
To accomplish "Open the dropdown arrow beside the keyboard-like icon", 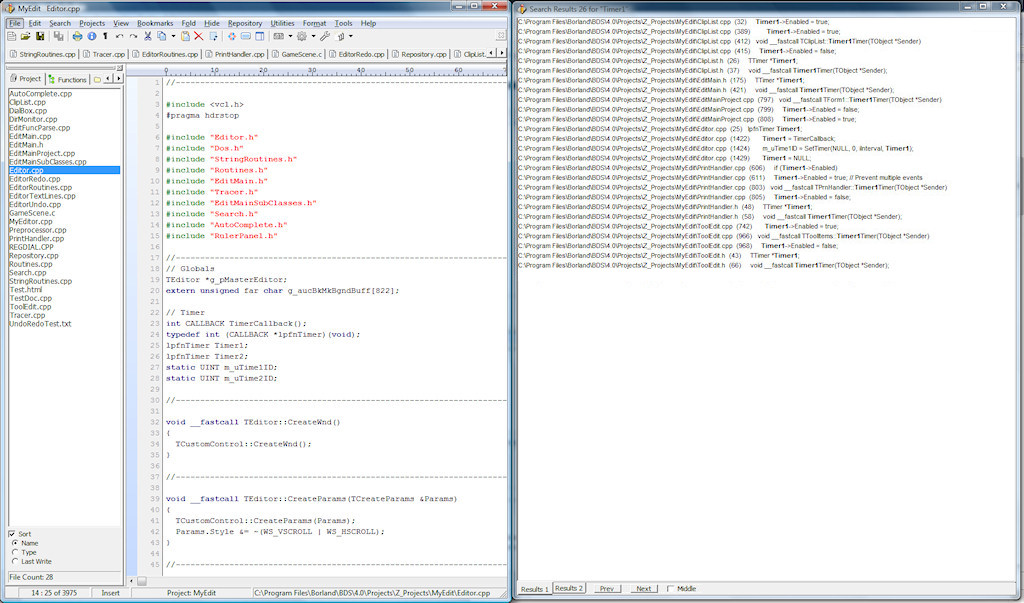I will pos(291,37).
